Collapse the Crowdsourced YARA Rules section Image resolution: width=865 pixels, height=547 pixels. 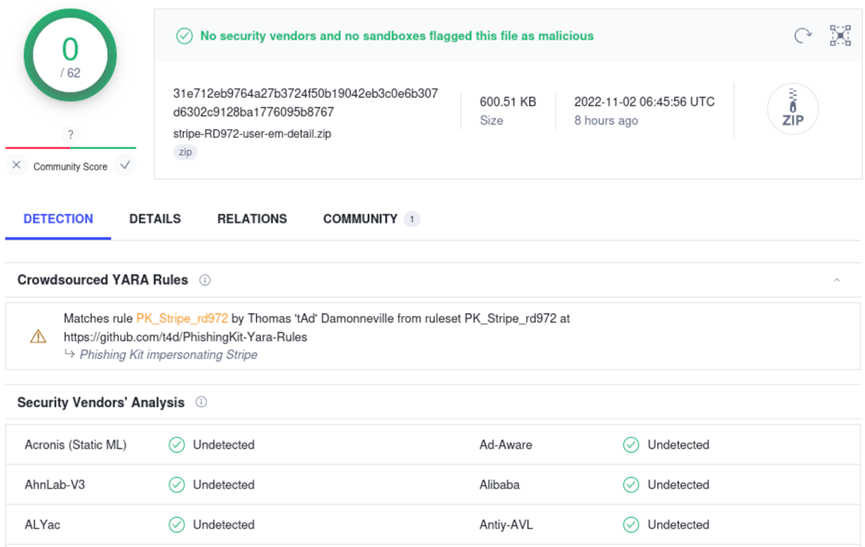point(837,281)
